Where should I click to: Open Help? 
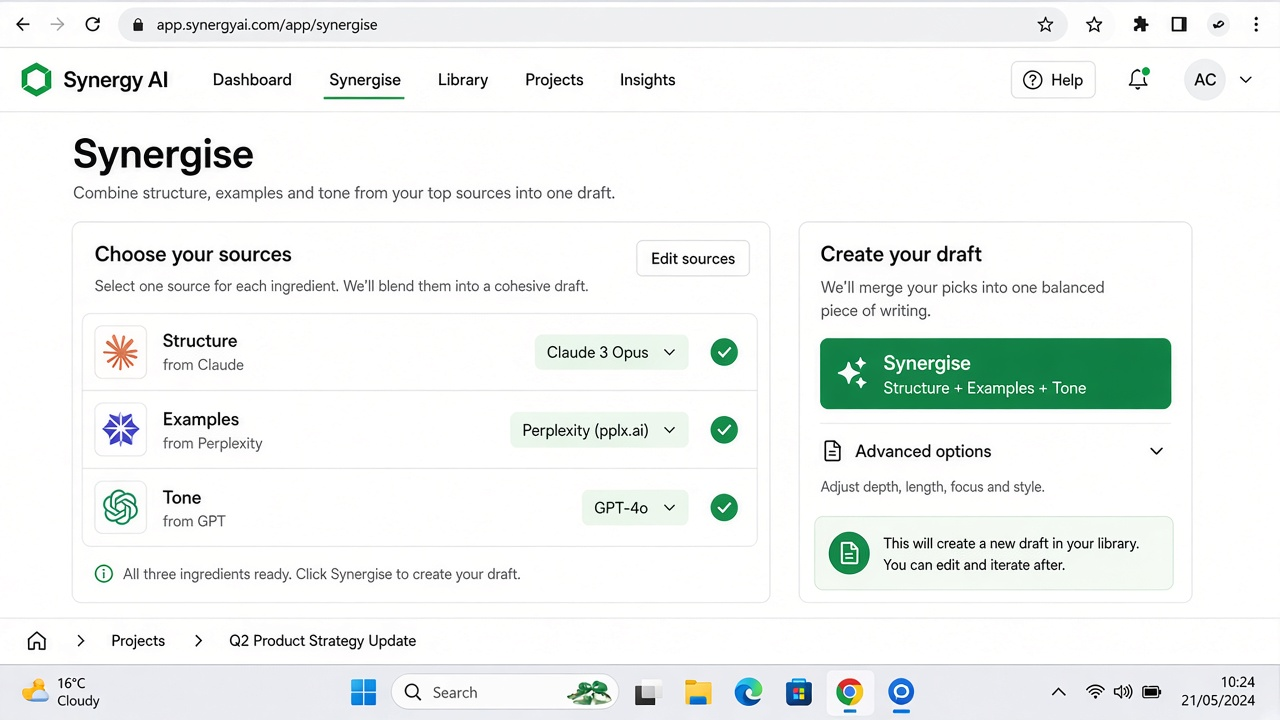coord(1053,80)
